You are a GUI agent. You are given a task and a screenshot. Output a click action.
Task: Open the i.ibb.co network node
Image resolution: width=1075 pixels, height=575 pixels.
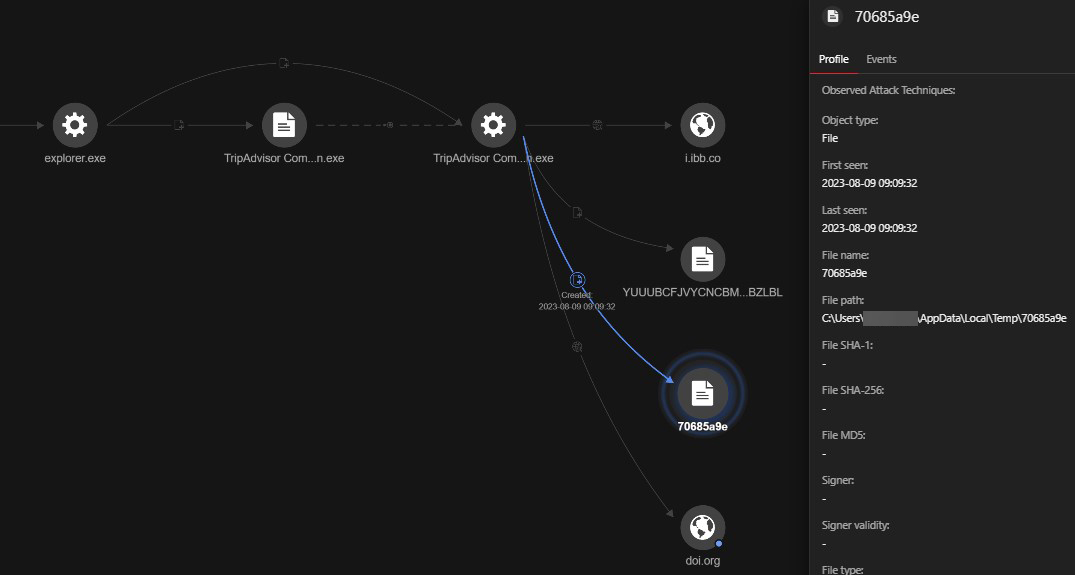[702, 125]
